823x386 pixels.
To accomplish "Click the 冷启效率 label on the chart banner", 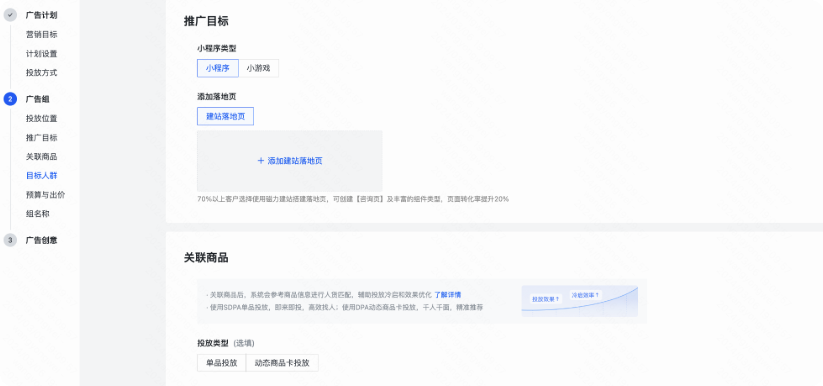I will (585, 295).
